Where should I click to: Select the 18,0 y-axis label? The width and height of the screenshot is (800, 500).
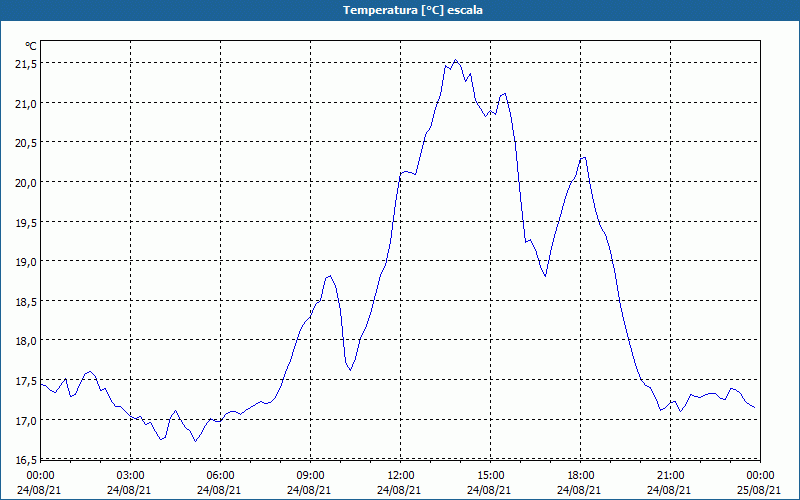[x=26, y=340]
